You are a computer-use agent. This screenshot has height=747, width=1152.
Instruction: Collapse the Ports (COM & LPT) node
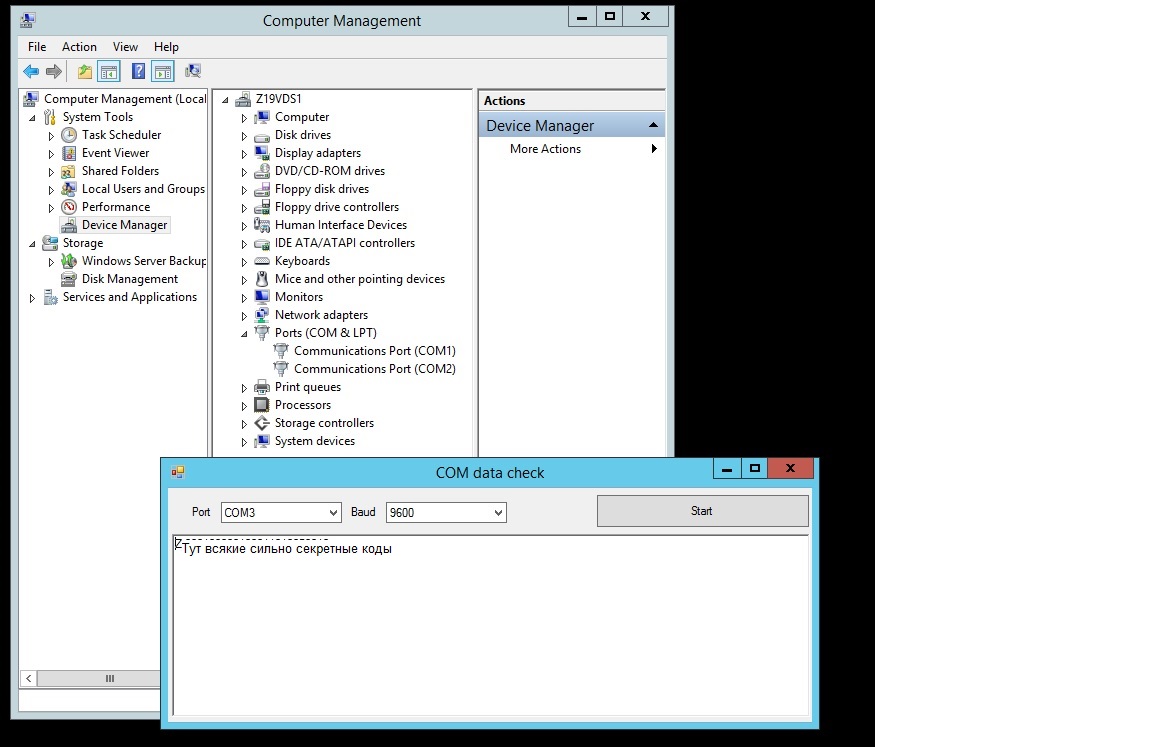click(244, 334)
